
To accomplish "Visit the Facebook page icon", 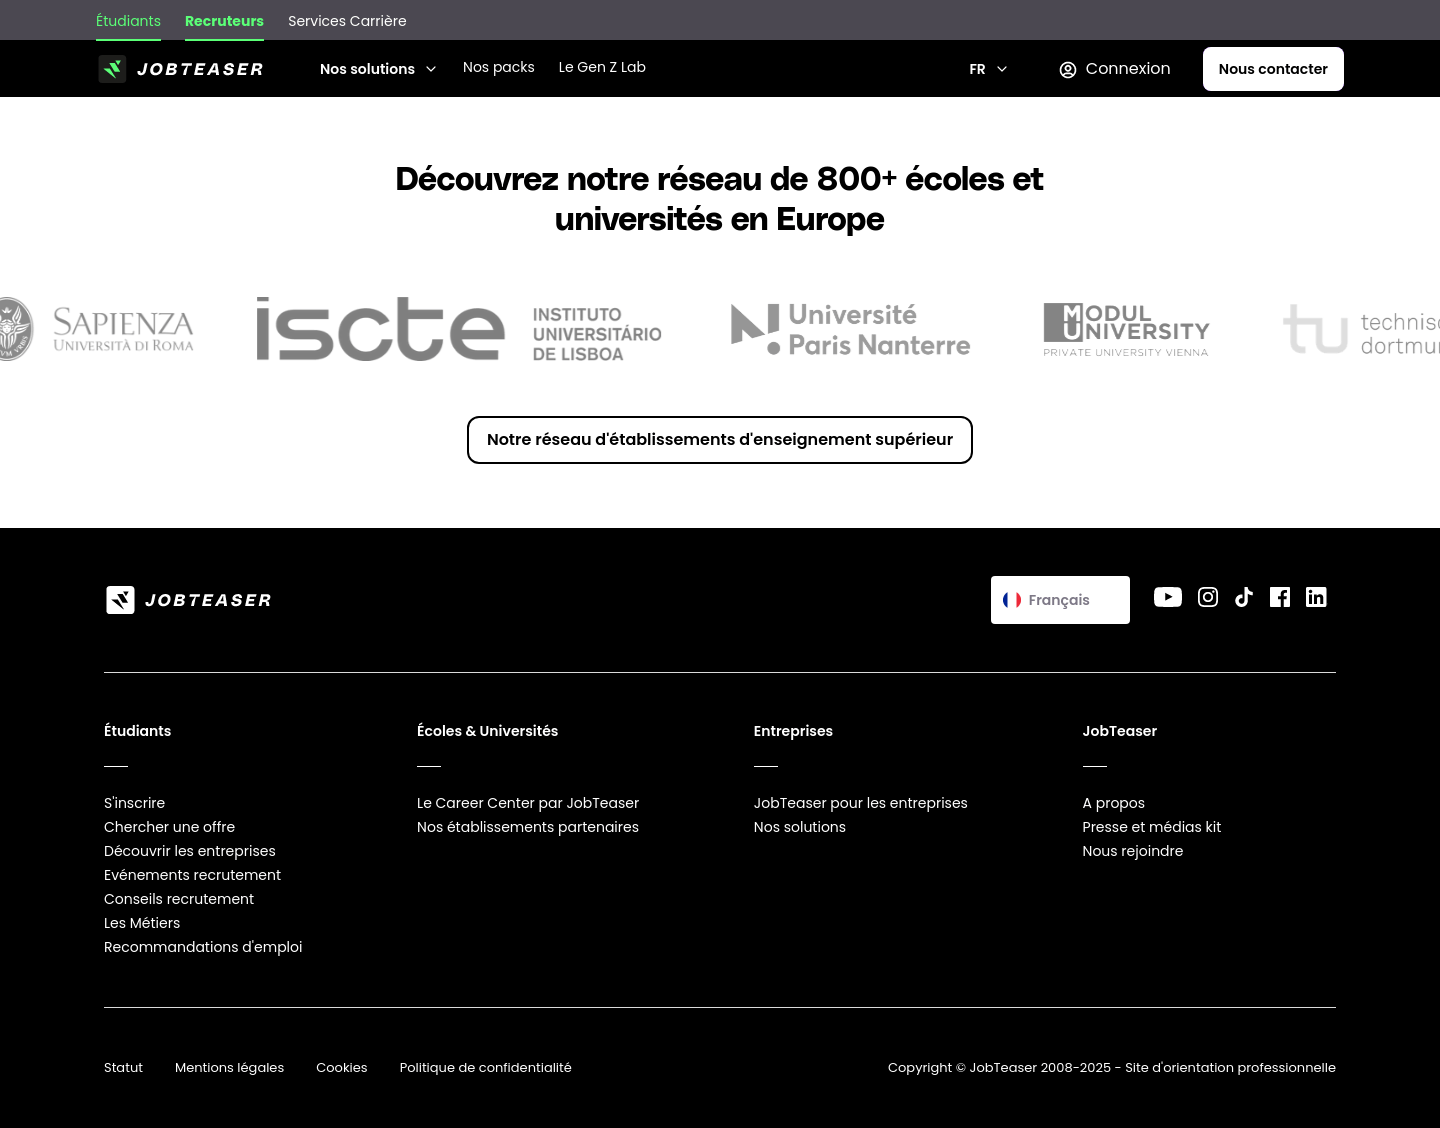I will point(1280,597).
